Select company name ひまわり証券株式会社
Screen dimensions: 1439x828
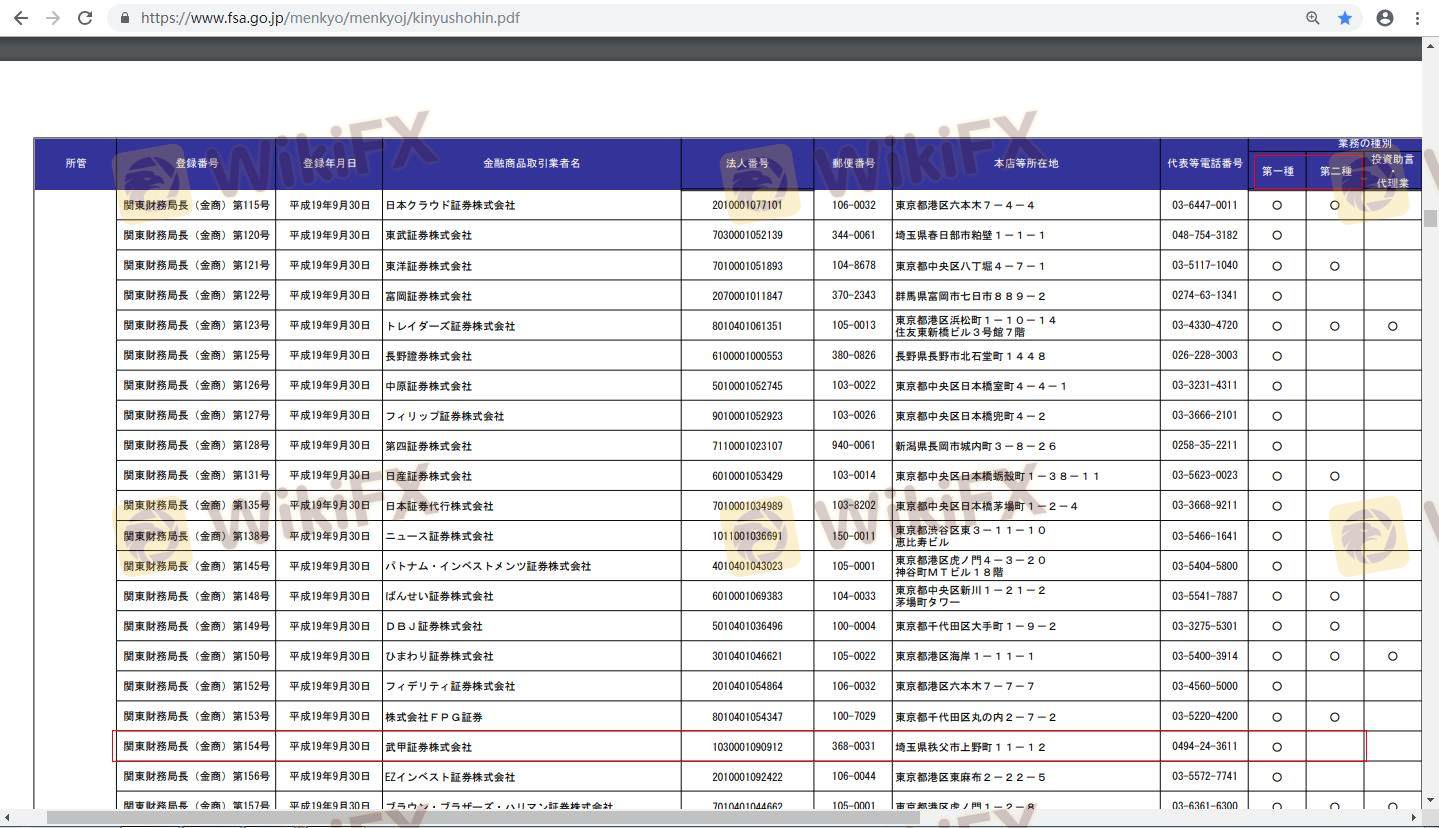pos(439,656)
